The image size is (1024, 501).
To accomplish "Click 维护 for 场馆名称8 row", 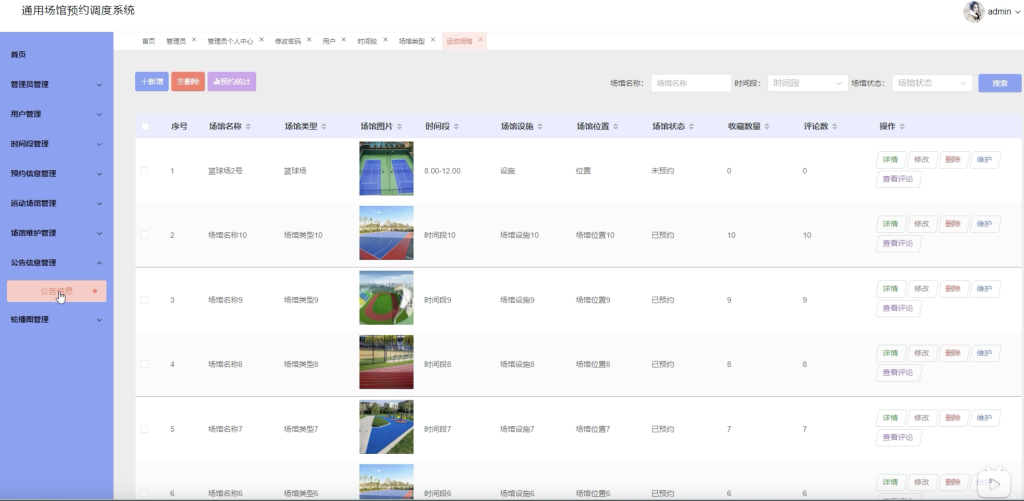I will [x=985, y=353].
